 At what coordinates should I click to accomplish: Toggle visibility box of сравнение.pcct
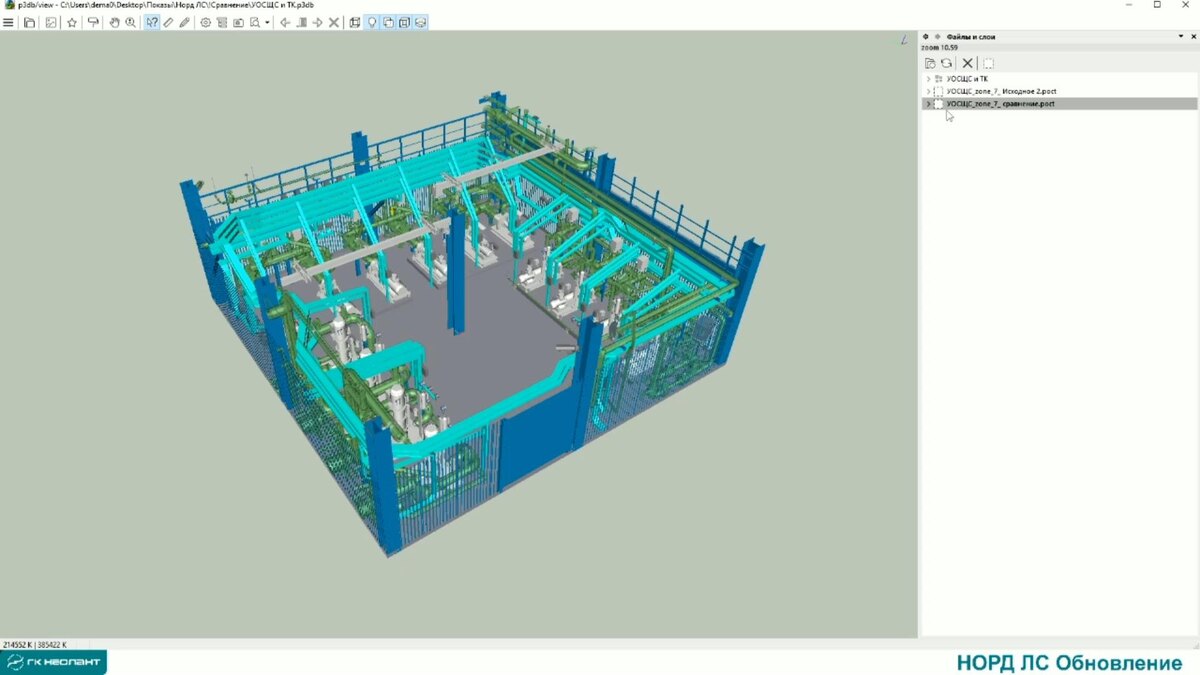(938, 104)
